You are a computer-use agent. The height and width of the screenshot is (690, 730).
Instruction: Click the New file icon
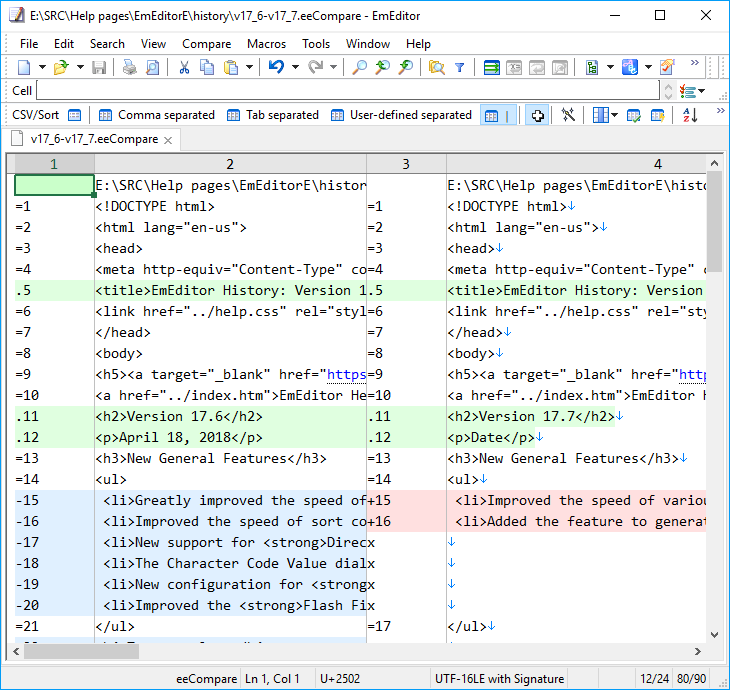click(24, 67)
